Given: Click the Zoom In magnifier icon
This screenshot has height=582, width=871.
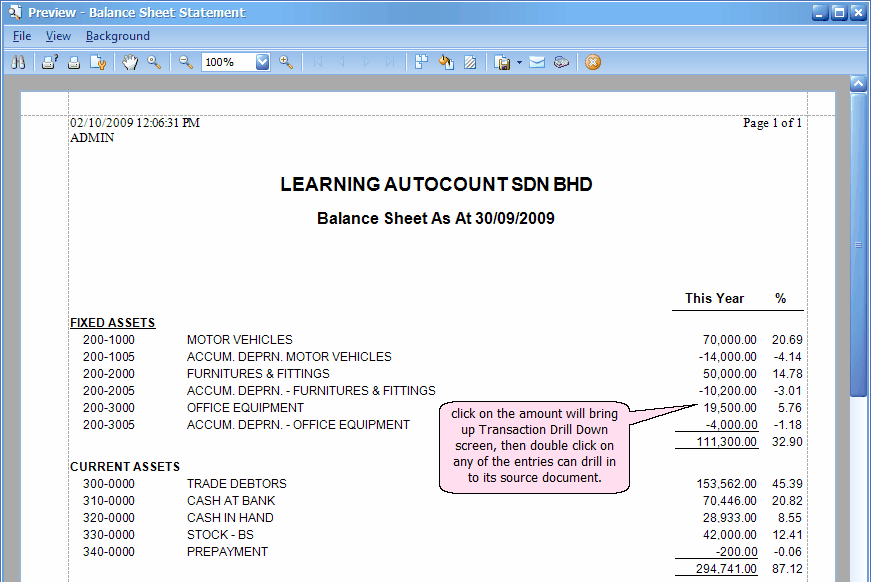Looking at the screenshot, I should (x=286, y=62).
